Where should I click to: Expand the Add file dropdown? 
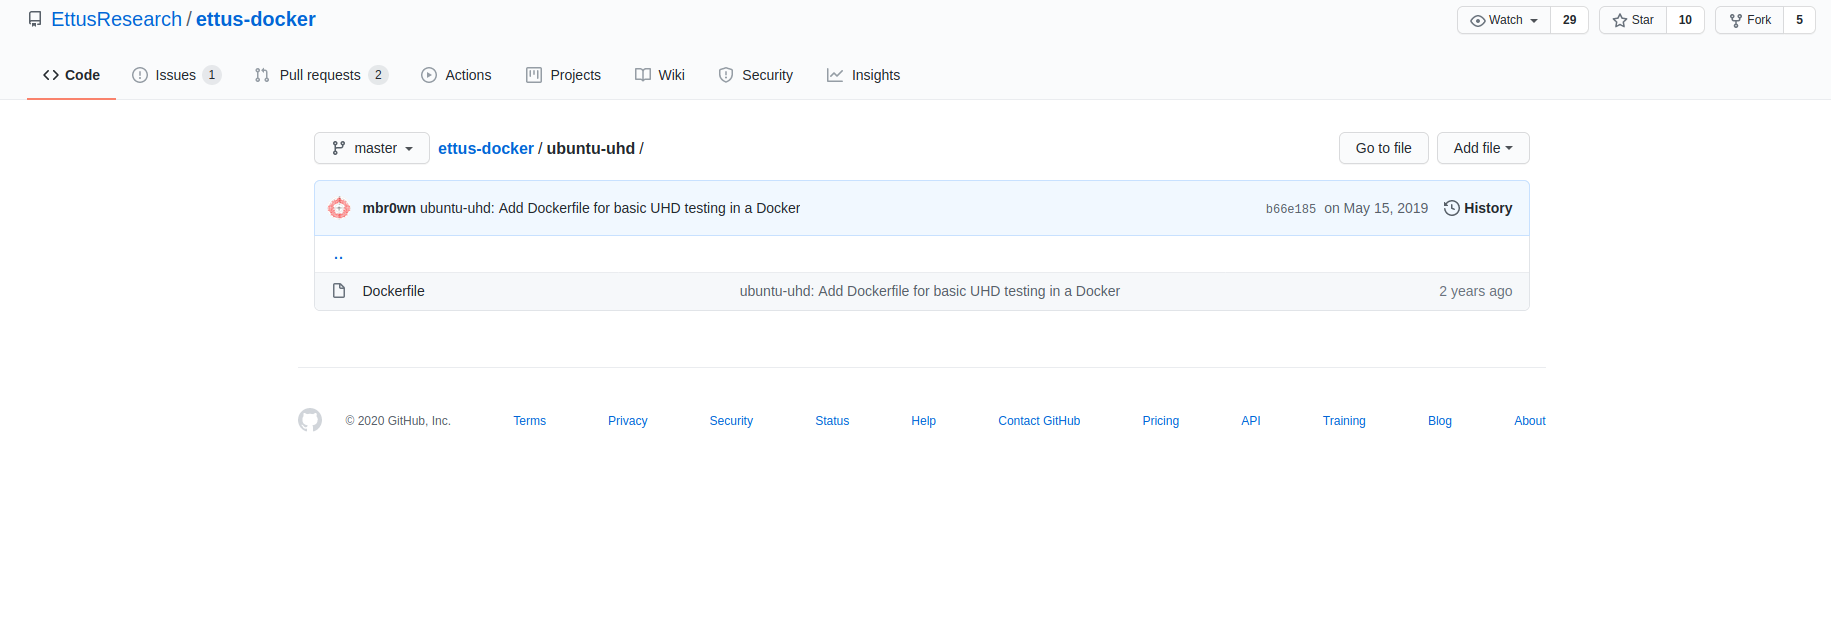coord(1483,148)
